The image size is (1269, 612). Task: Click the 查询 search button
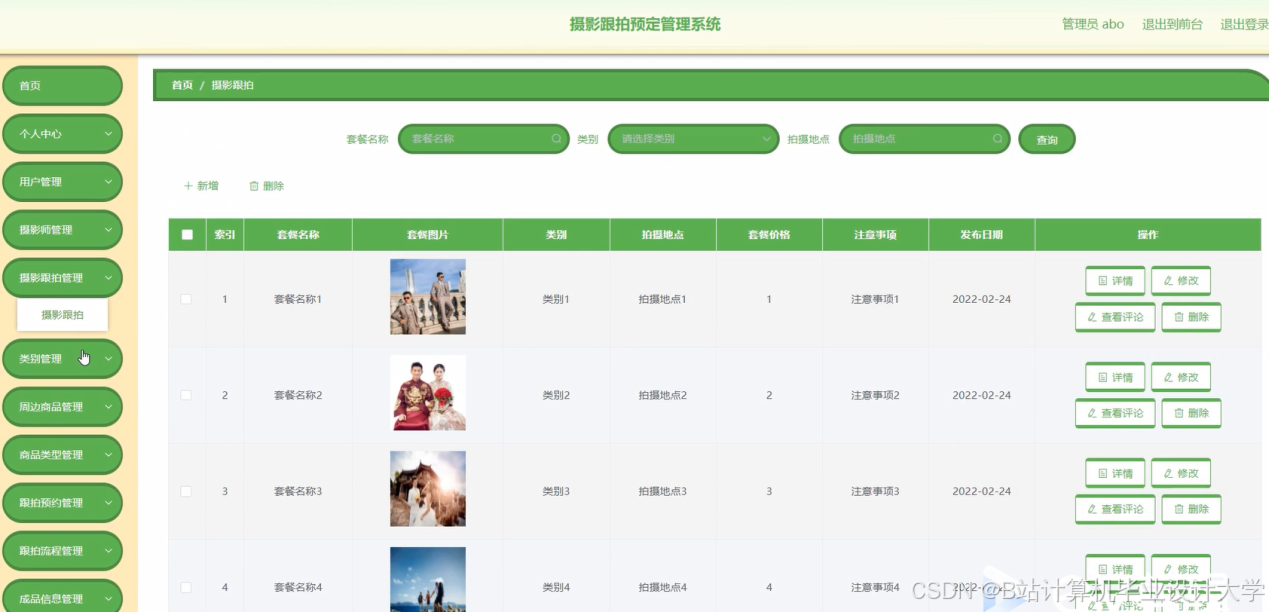pos(1047,140)
